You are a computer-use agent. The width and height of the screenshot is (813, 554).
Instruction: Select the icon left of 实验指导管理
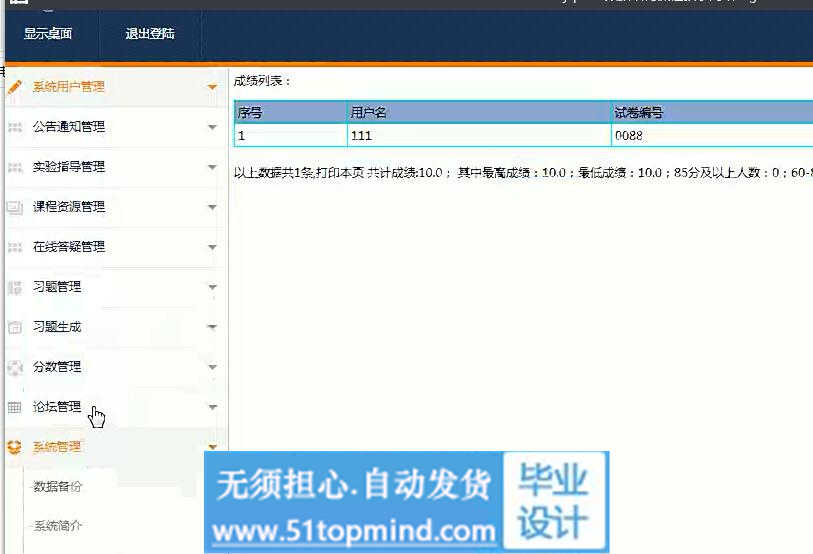click(x=14, y=167)
